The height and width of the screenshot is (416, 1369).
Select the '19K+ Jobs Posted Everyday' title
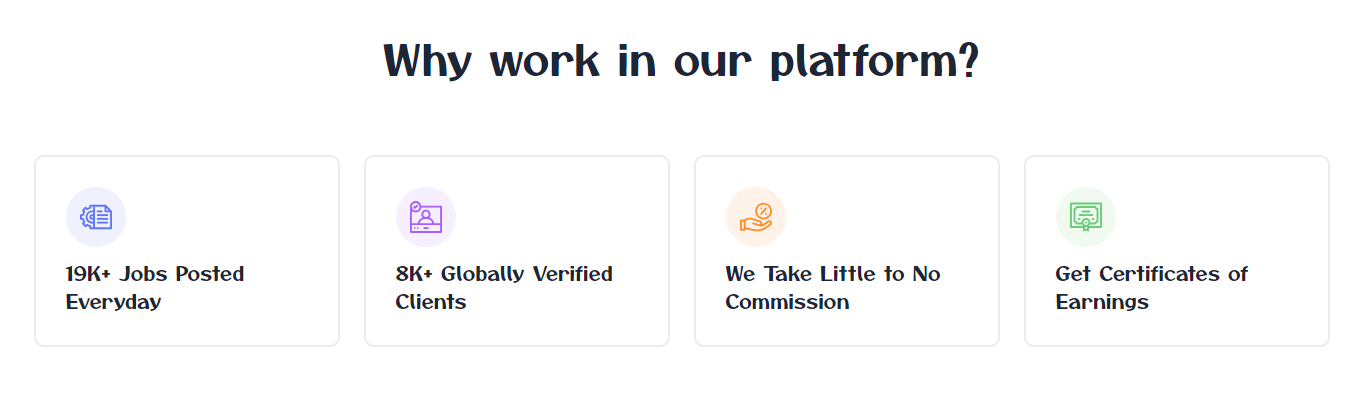point(155,288)
